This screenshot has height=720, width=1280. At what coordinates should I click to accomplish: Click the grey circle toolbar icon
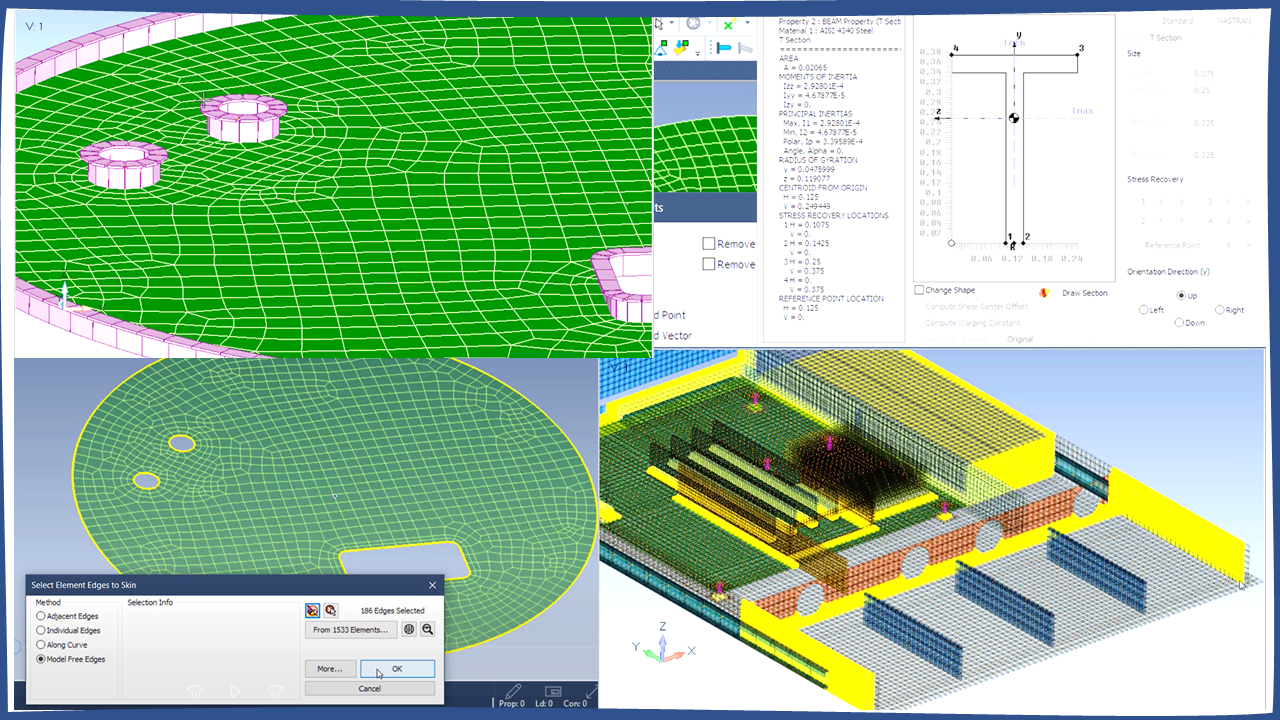coord(693,23)
